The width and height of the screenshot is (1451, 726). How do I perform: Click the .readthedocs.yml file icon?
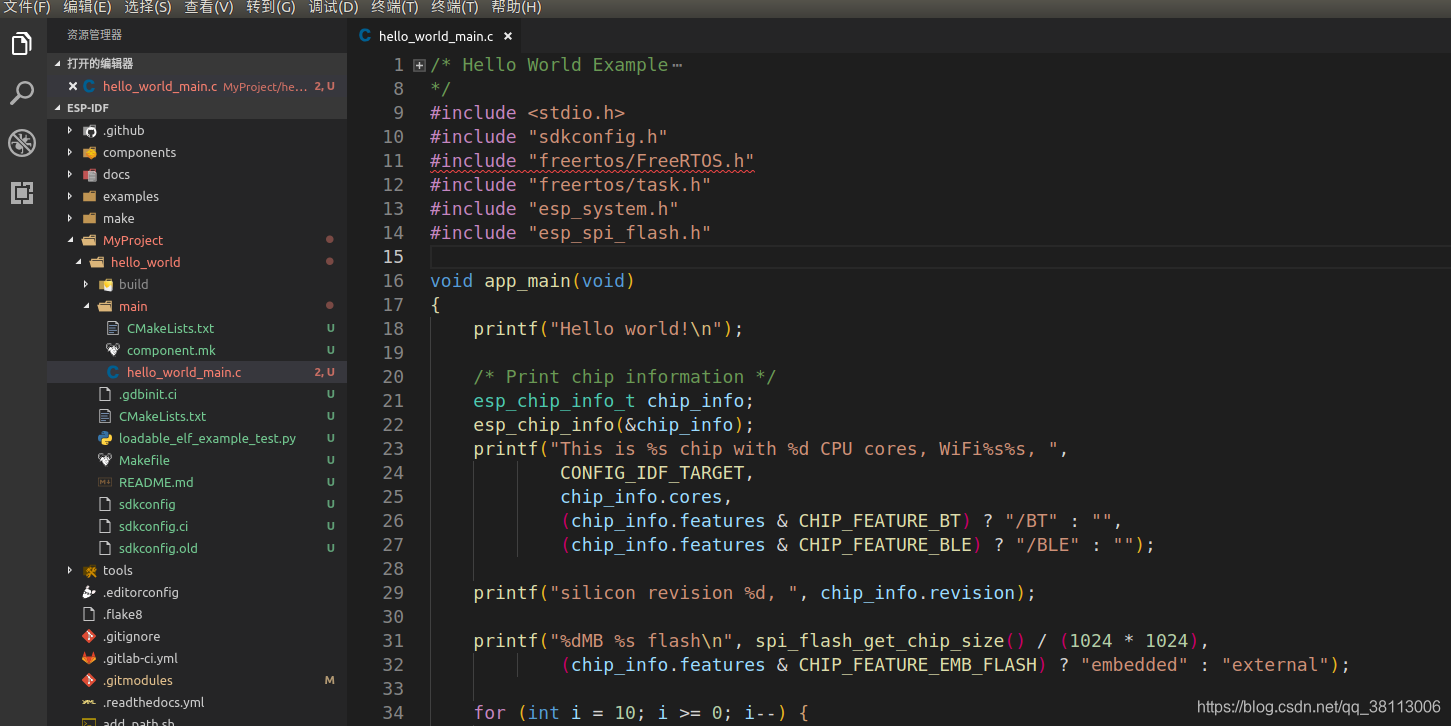[89, 703]
